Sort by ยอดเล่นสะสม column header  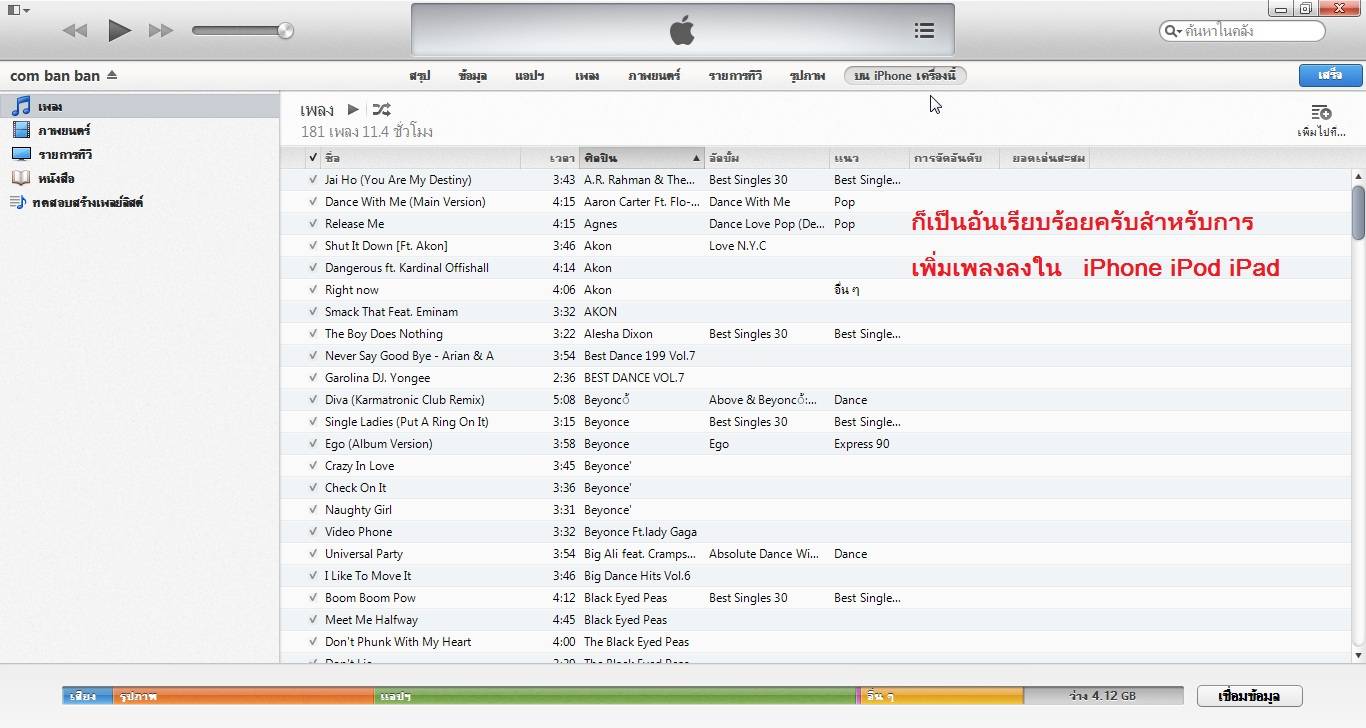(1043, 158)
